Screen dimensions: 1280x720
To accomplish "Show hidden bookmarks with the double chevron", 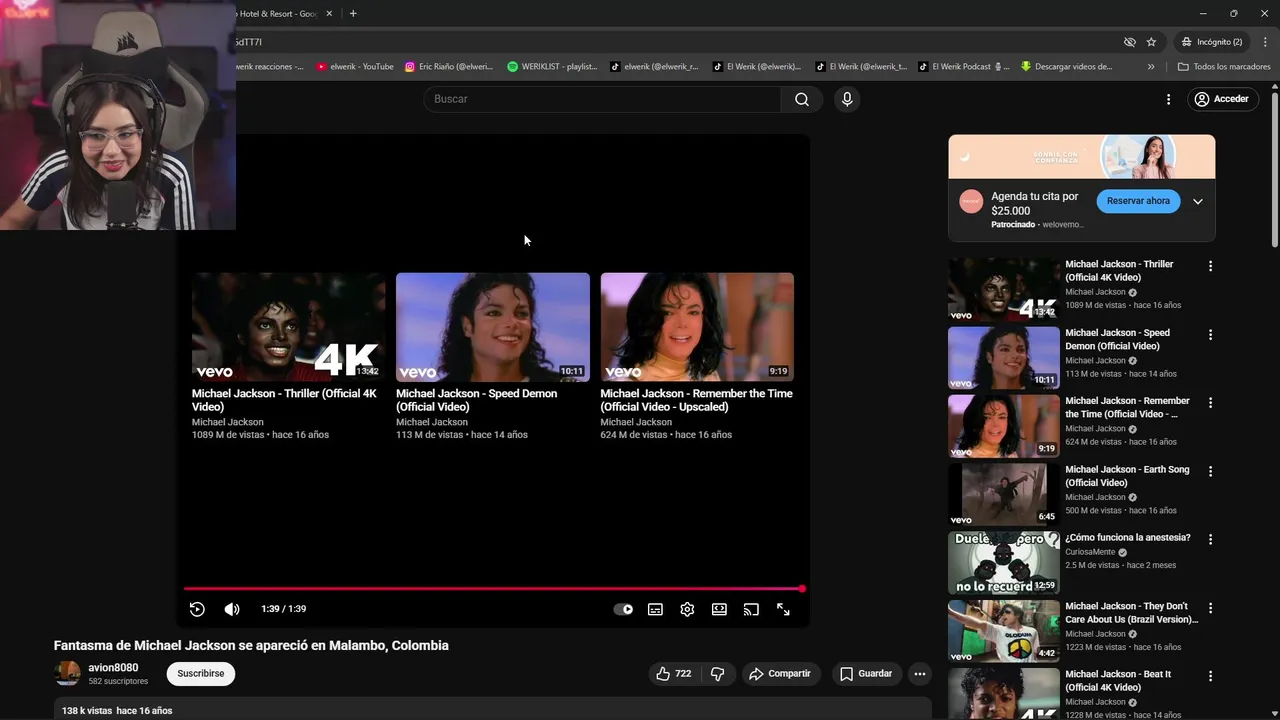I will coord(1151,67).
